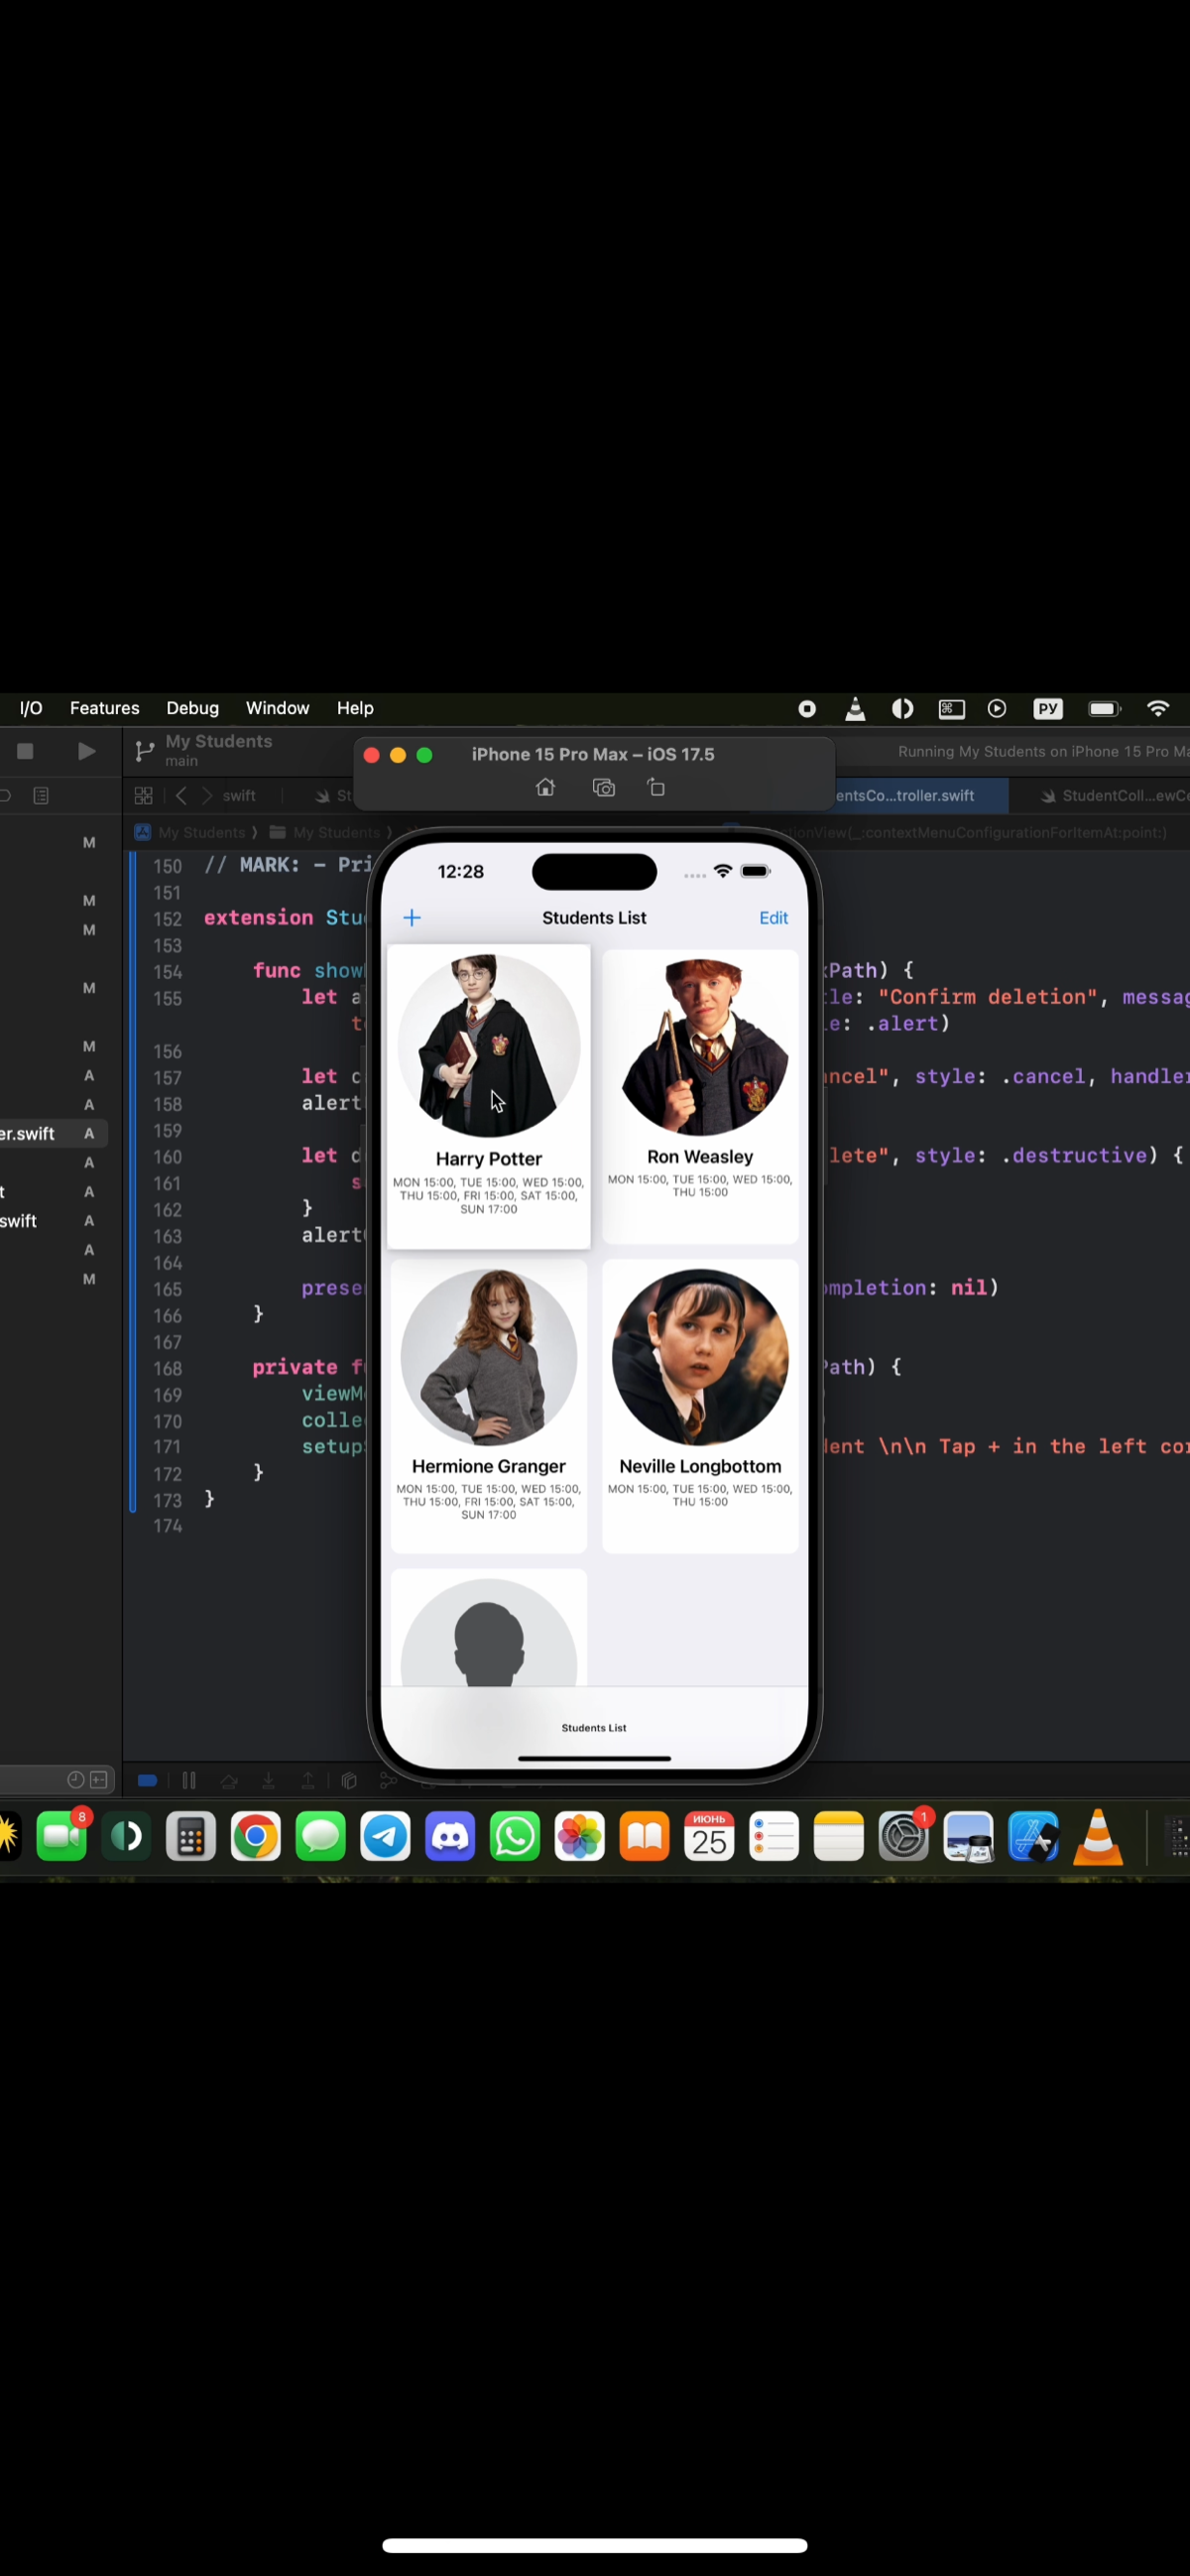Viewport: 1190px width, 2576px height.
Task: Click the Simulator Home button icon
Action: click(545, 787)
